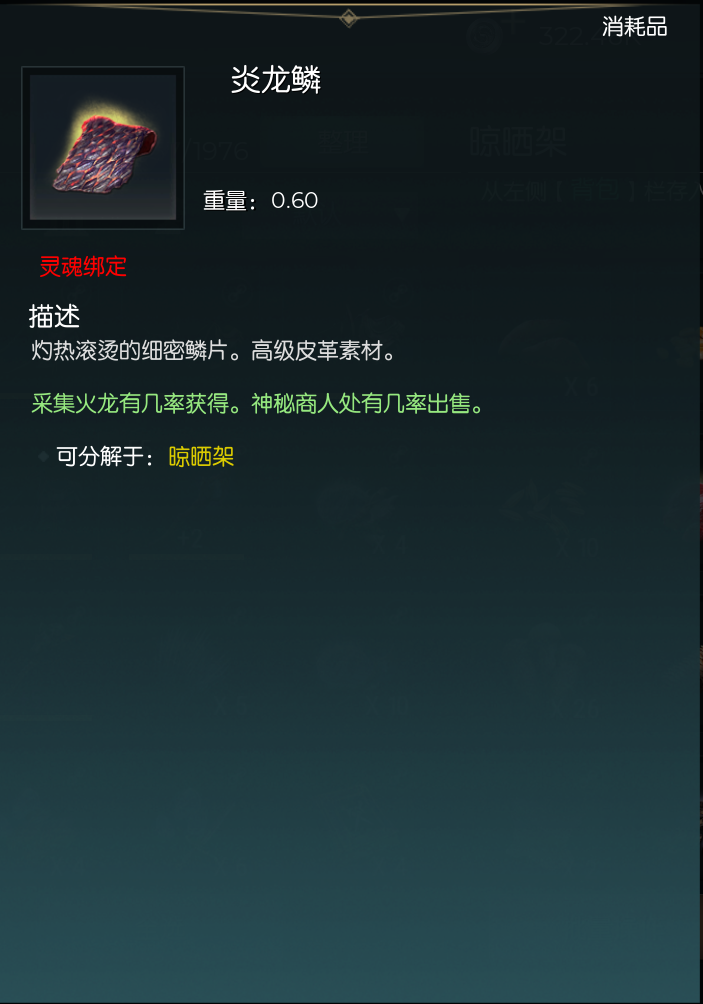703x1004 pixels.
Task: Expand the faded dropdown arrow below 整理
Action: click(402, 215)
